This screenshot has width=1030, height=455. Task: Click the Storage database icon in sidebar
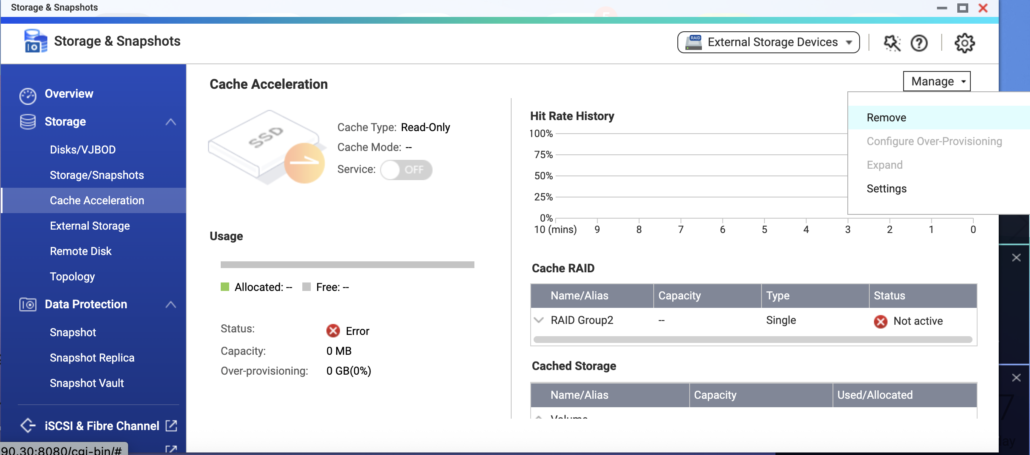coord(28,122)
